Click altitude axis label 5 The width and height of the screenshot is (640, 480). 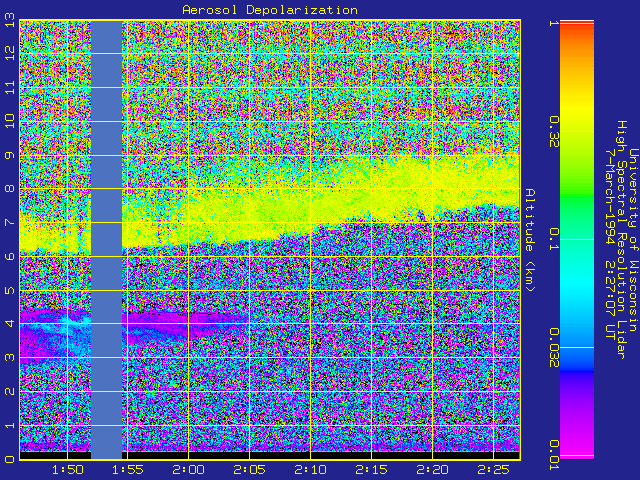tap(10, 290)
